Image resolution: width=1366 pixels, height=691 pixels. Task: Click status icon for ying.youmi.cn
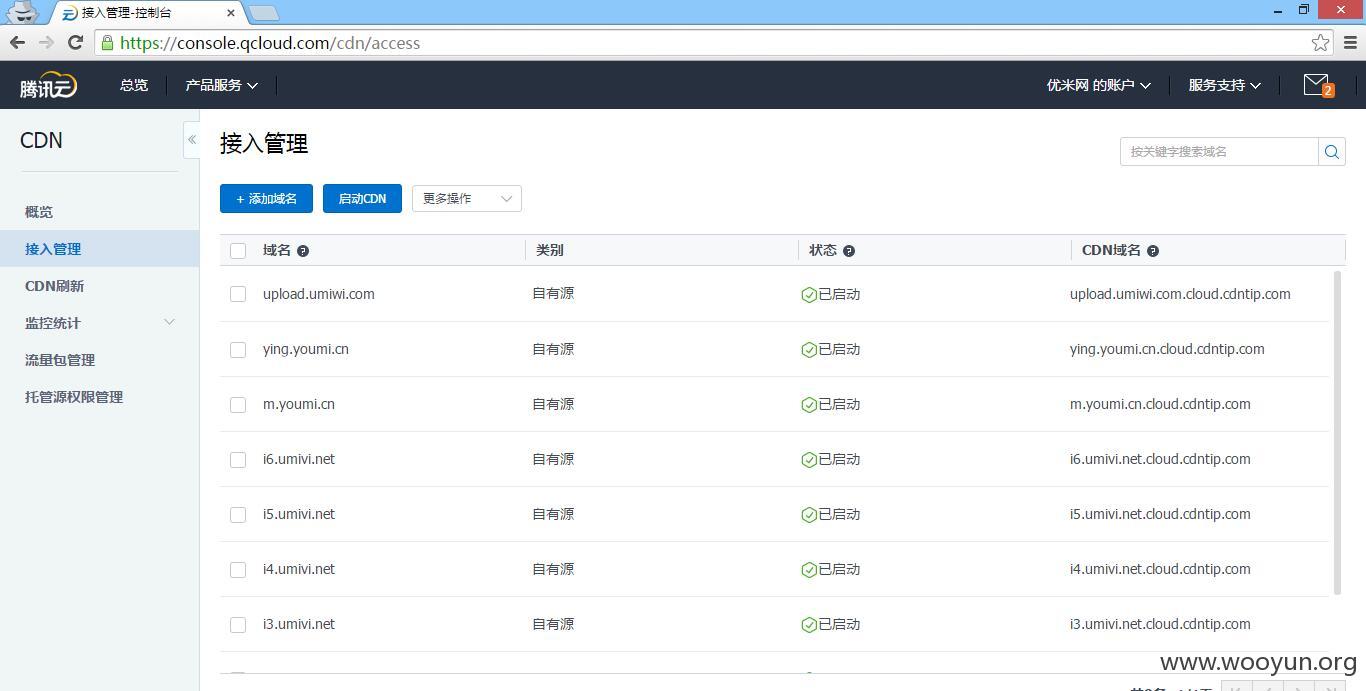click(x=809, y=350)
